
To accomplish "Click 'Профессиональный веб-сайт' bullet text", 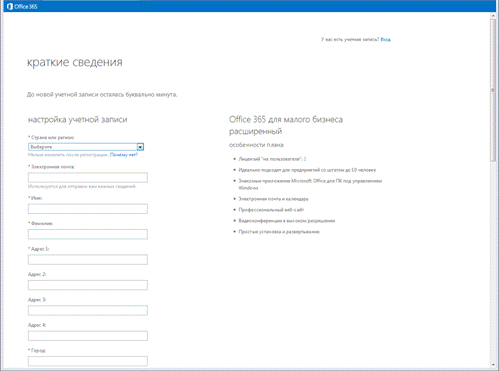I will tap(271, 210).
